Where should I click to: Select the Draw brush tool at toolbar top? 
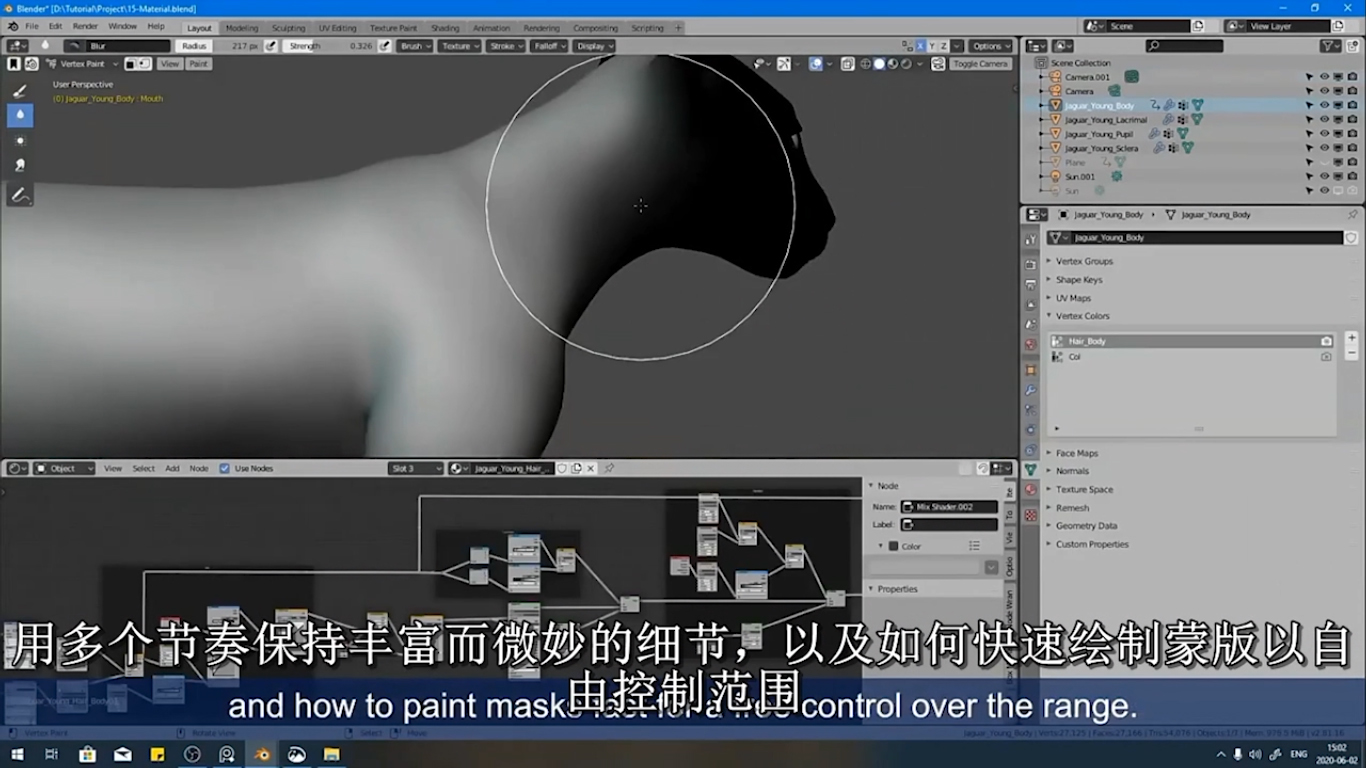point(19,91)
